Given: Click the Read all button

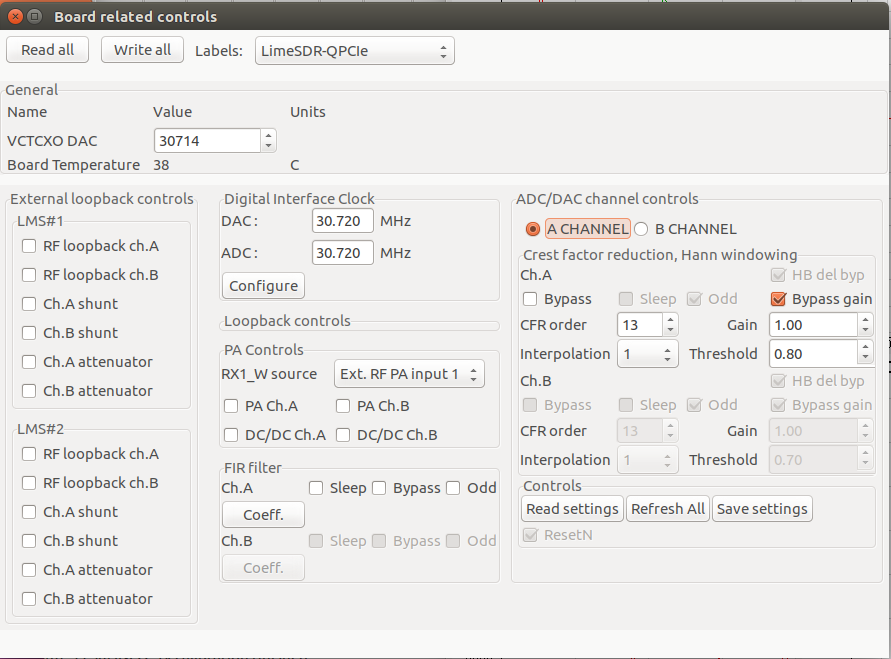Looking at the screenshot, I should pyautogui.click(x=47, y=49).
